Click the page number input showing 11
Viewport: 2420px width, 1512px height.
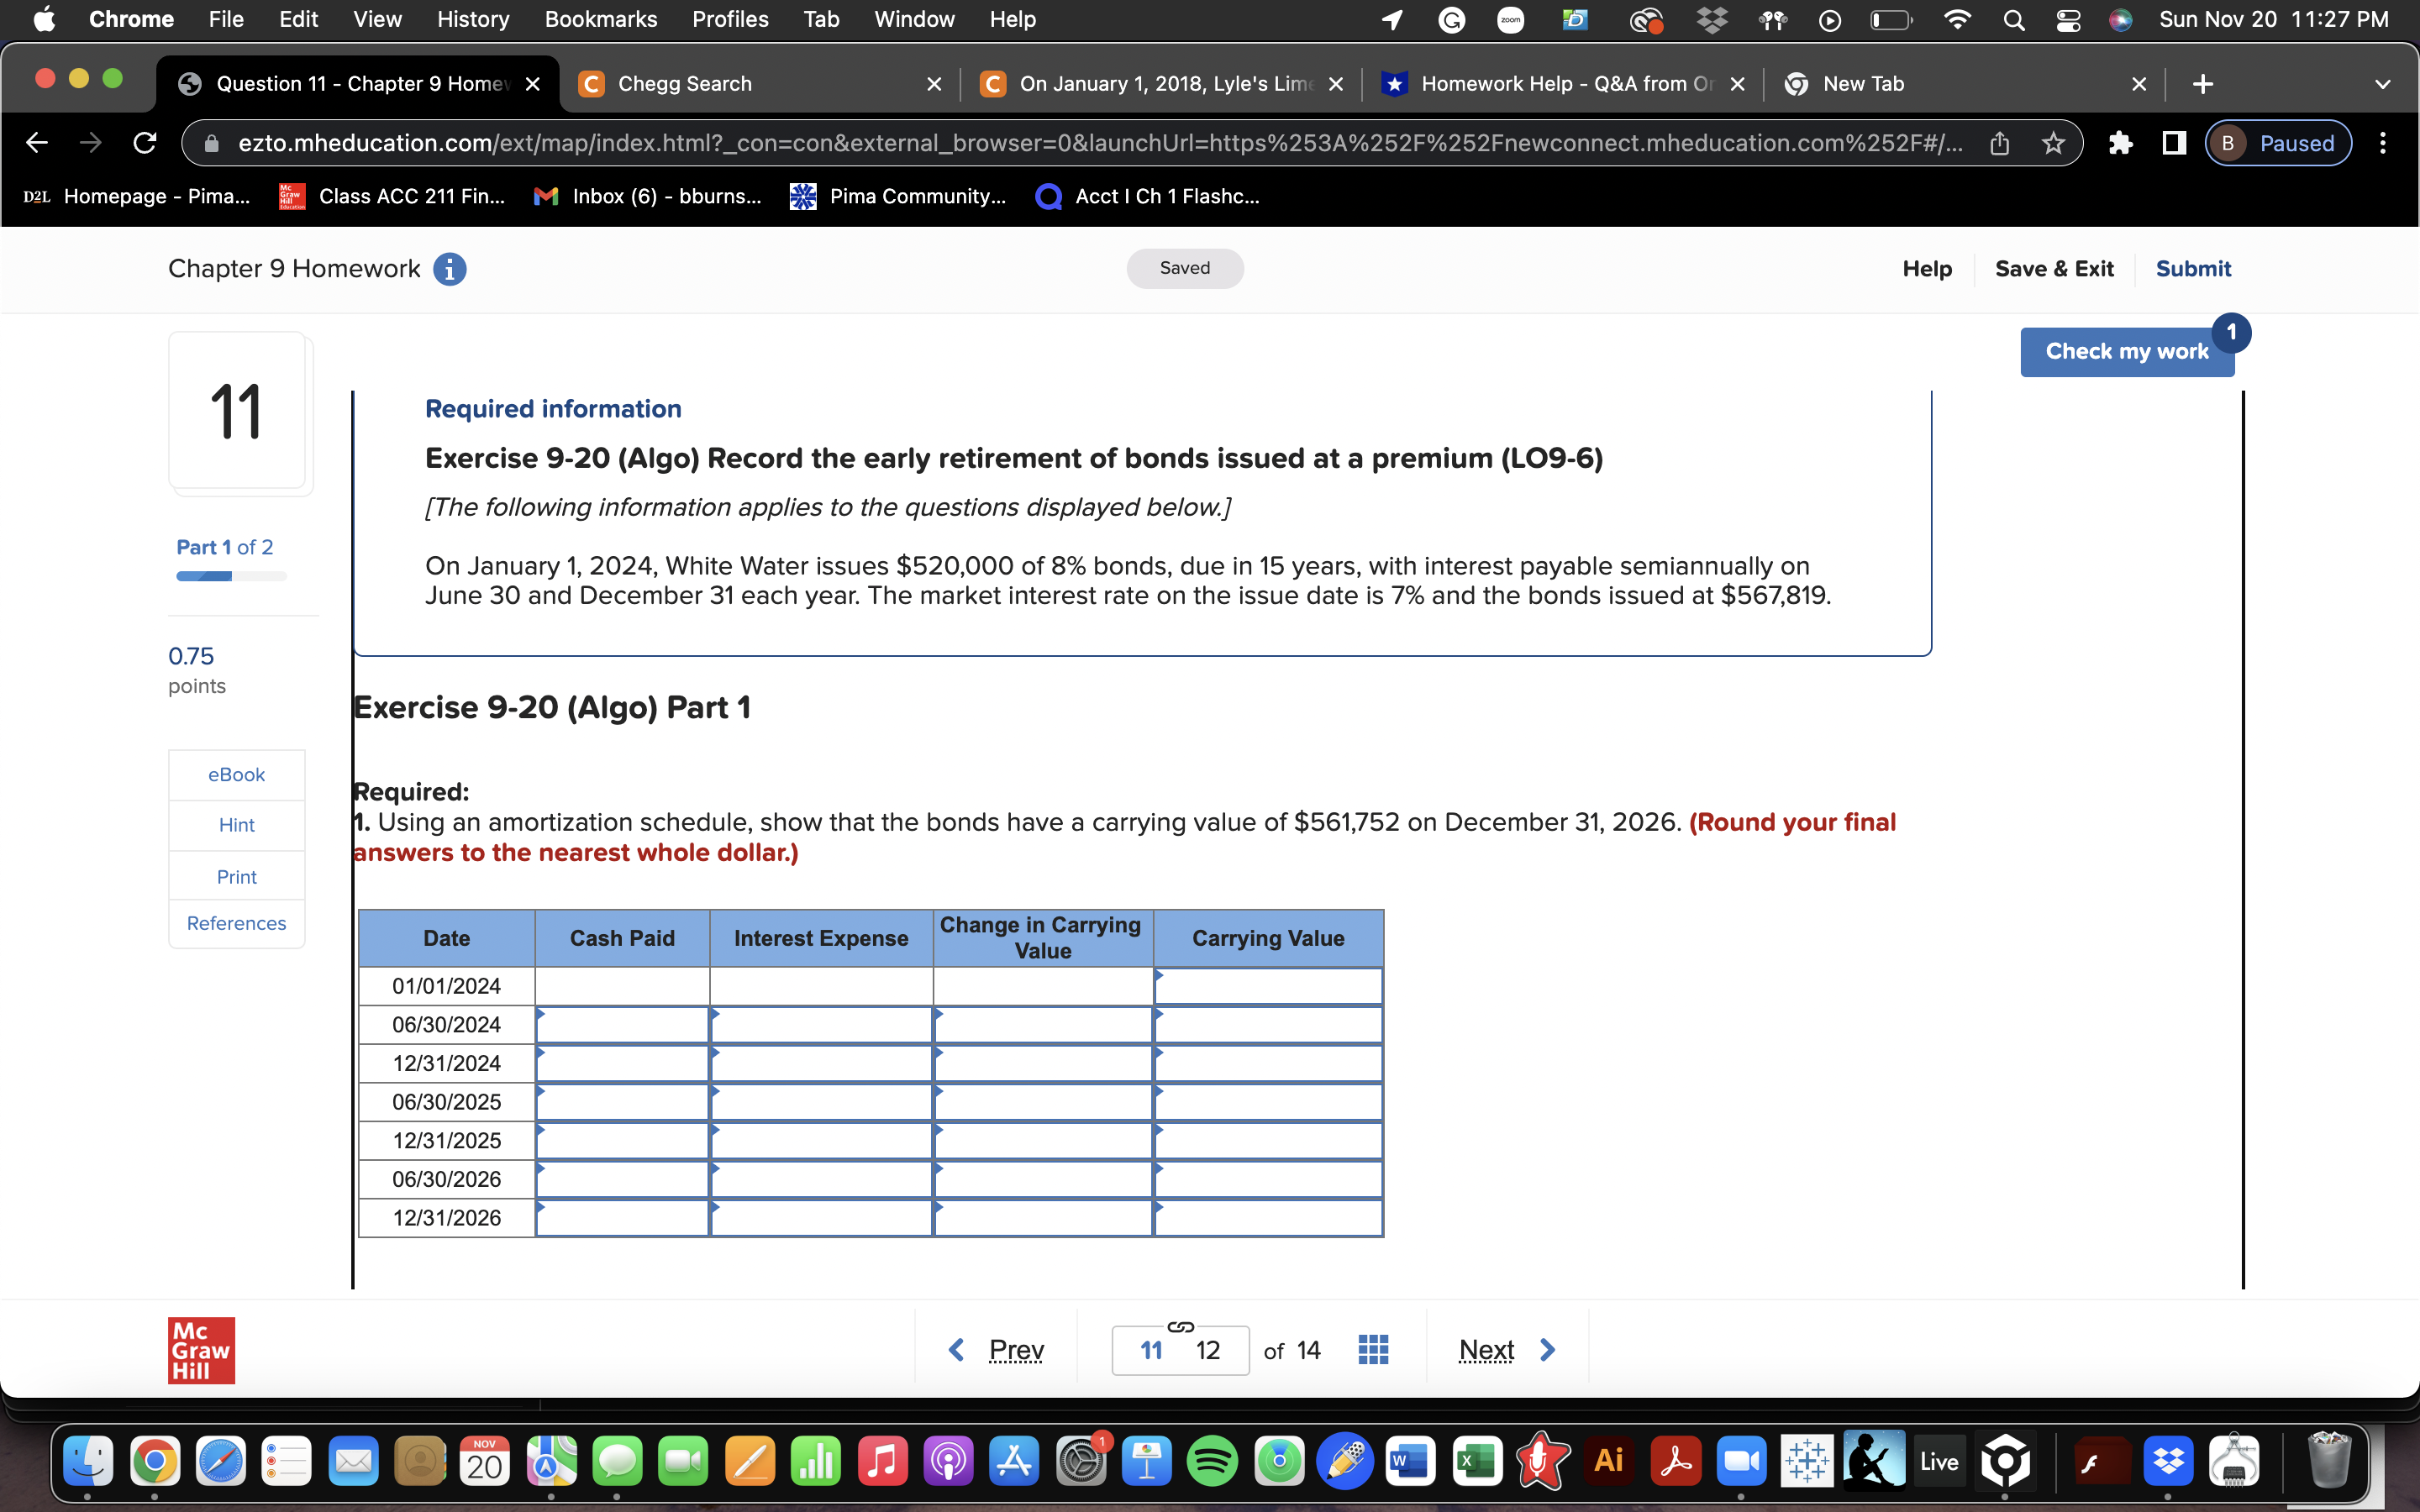(x=1152, y=1349)
